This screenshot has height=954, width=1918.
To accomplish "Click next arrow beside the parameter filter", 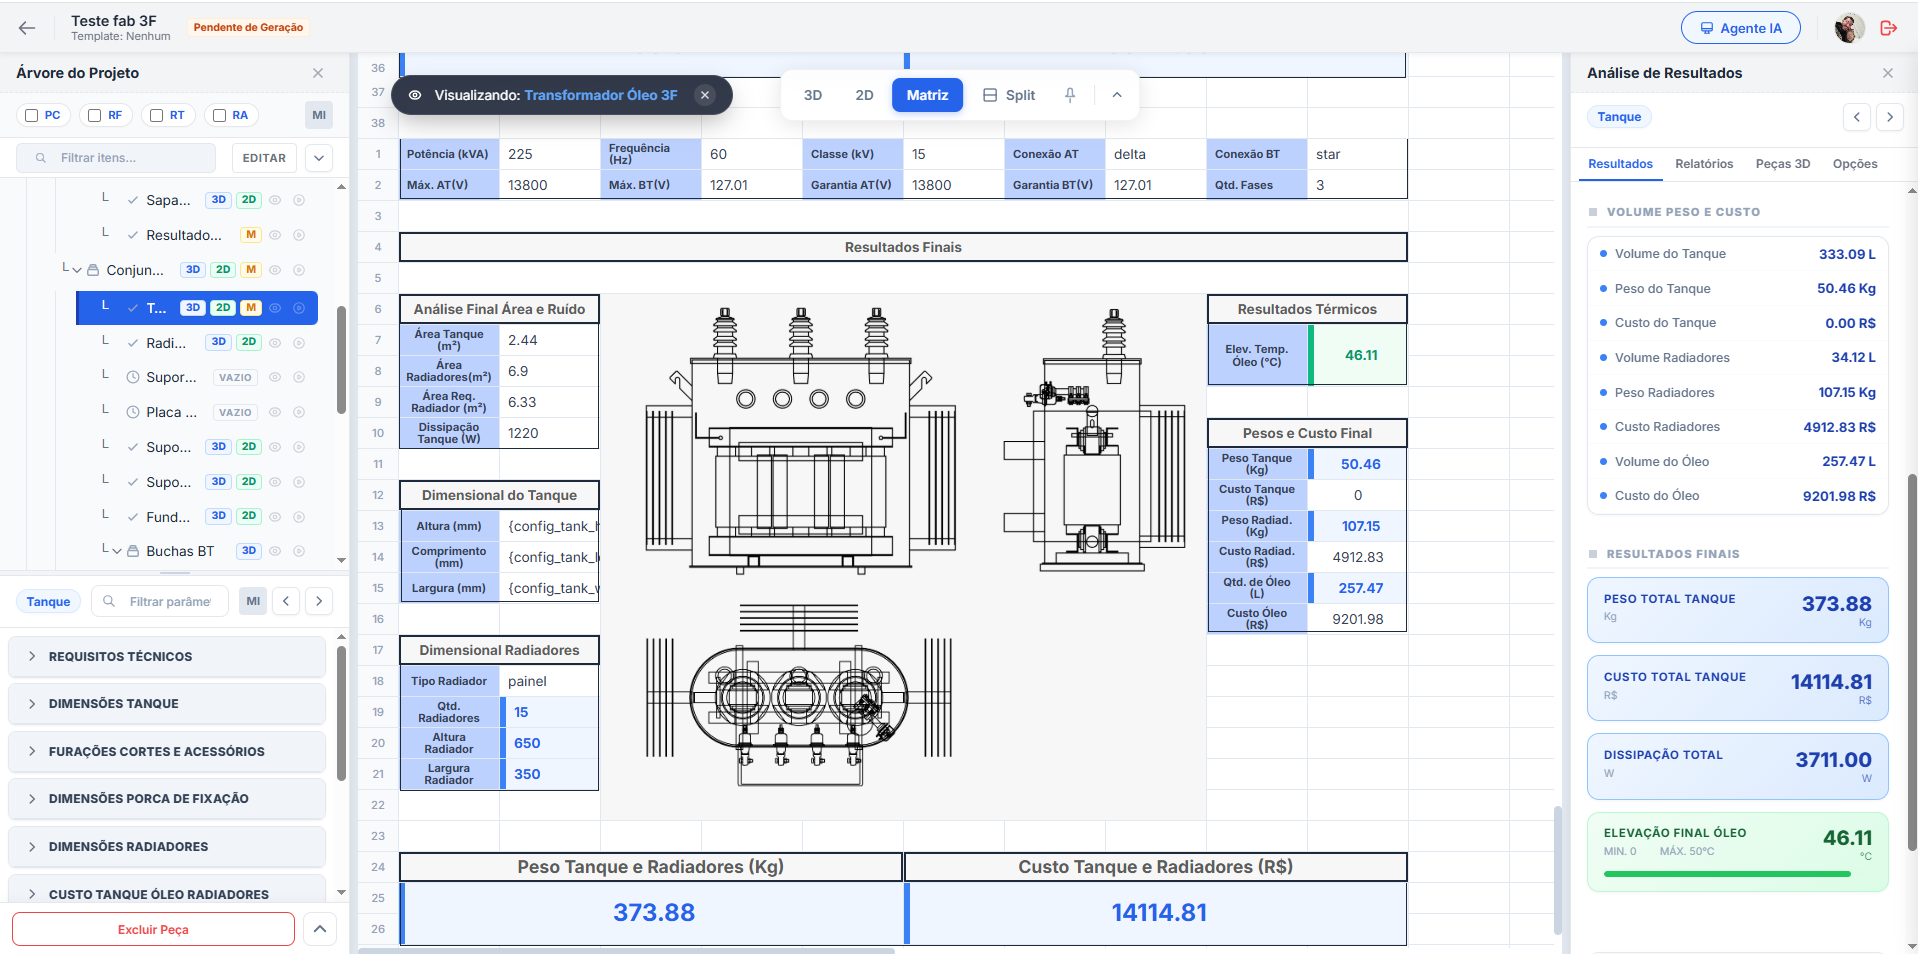I will 319,601.
